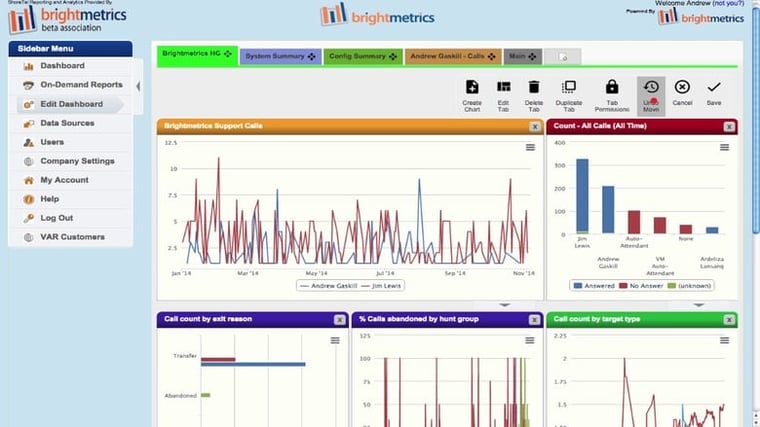Click the blank new tab button

562,57
